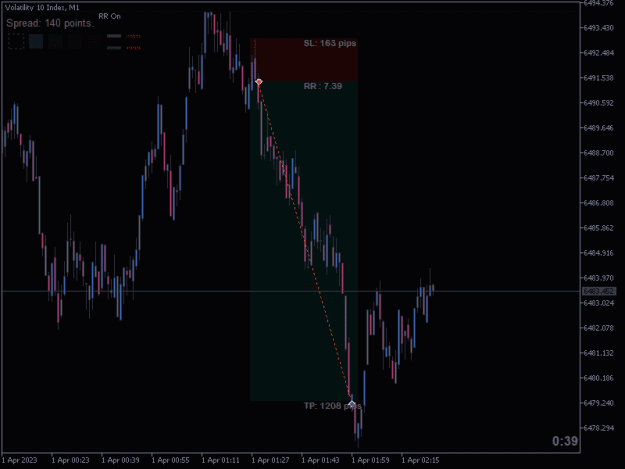Choose the lower red dotted line tool

tap(134, 48)
